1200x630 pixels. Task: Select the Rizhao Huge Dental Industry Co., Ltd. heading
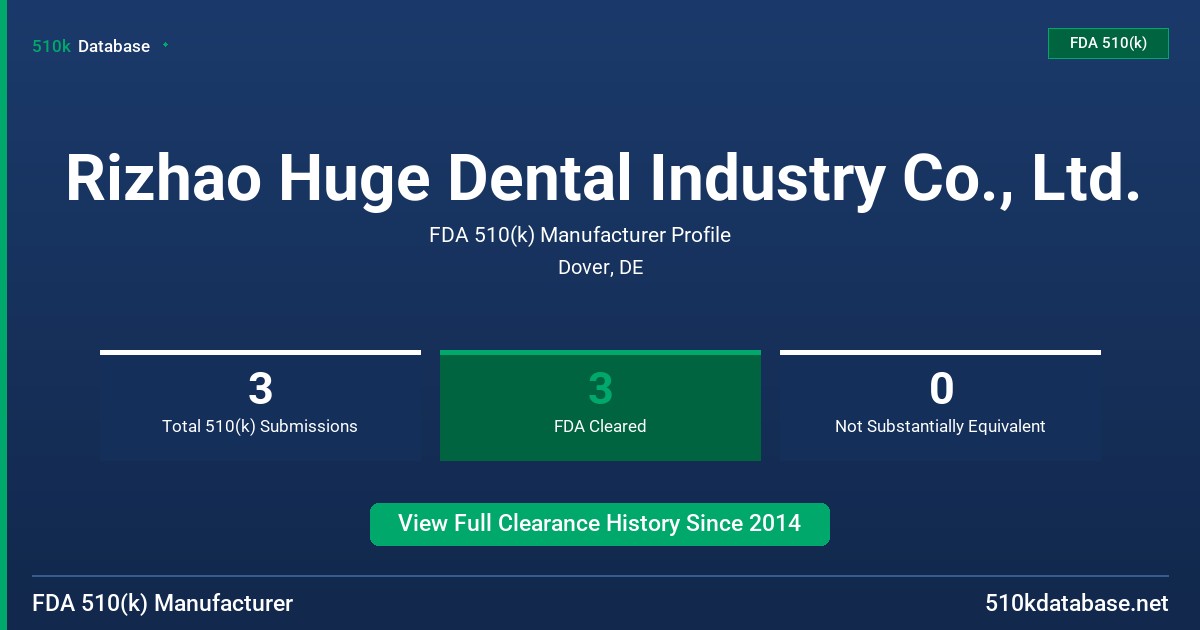(x=603, y=178)
